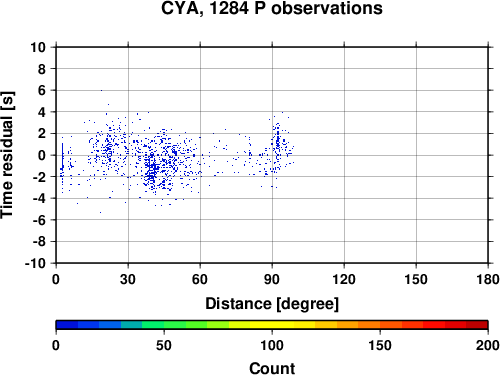Image resolution: width=500 pixels, height=375 pixels.
Task: Click the yellow section of the colorbar
Action: click(272, 325)
